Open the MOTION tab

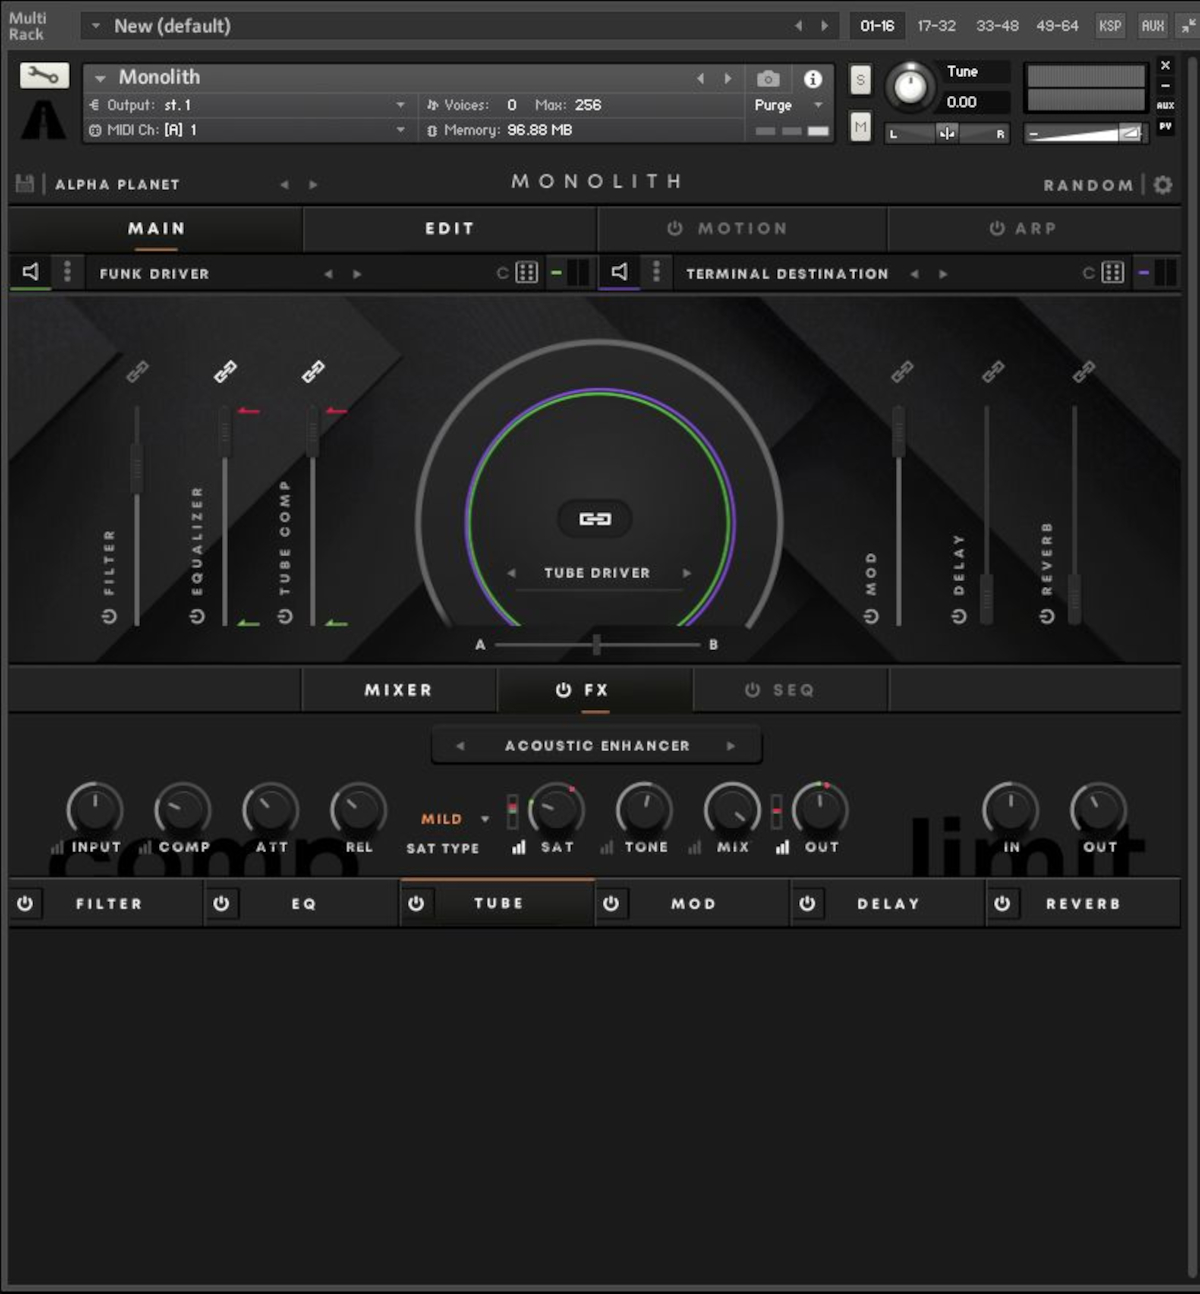742,229
